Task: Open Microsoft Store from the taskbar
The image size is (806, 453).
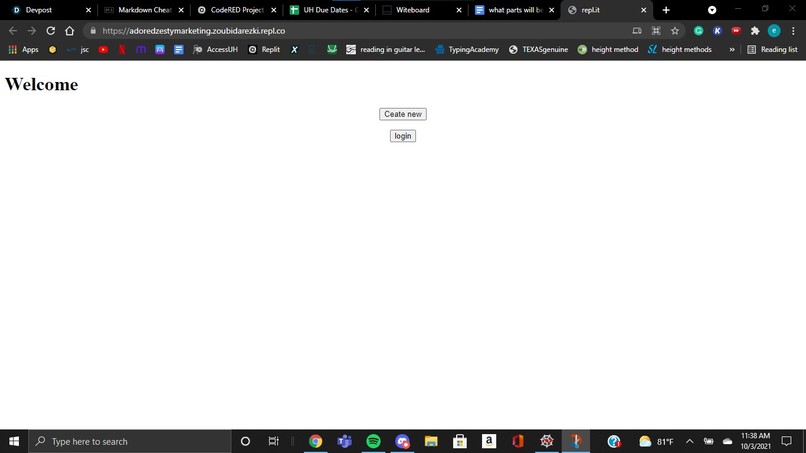Action: coord(460,441)
